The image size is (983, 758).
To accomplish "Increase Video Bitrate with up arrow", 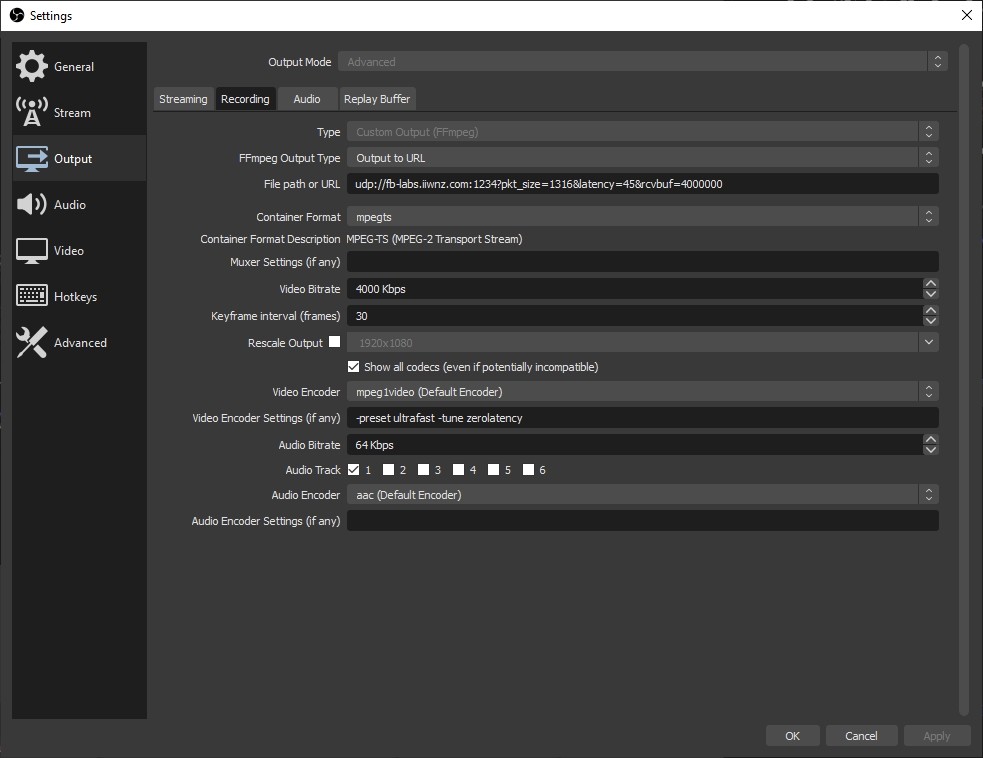I will pyautogui.click(x=931, y=283).
